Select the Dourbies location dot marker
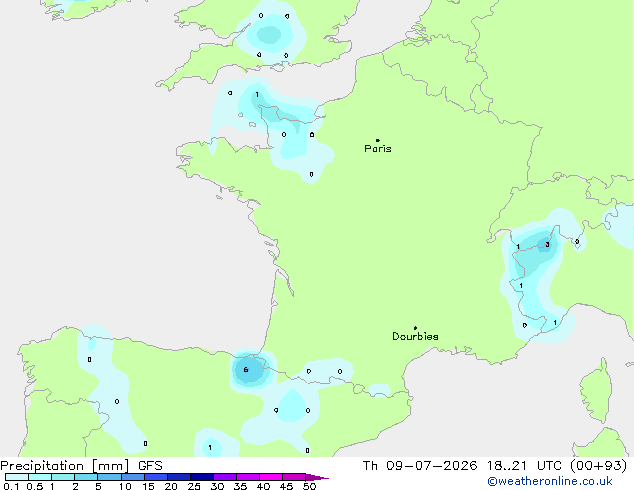Image resolution: width=634 pixels, height=490 pixels. (x=415, y=328)
